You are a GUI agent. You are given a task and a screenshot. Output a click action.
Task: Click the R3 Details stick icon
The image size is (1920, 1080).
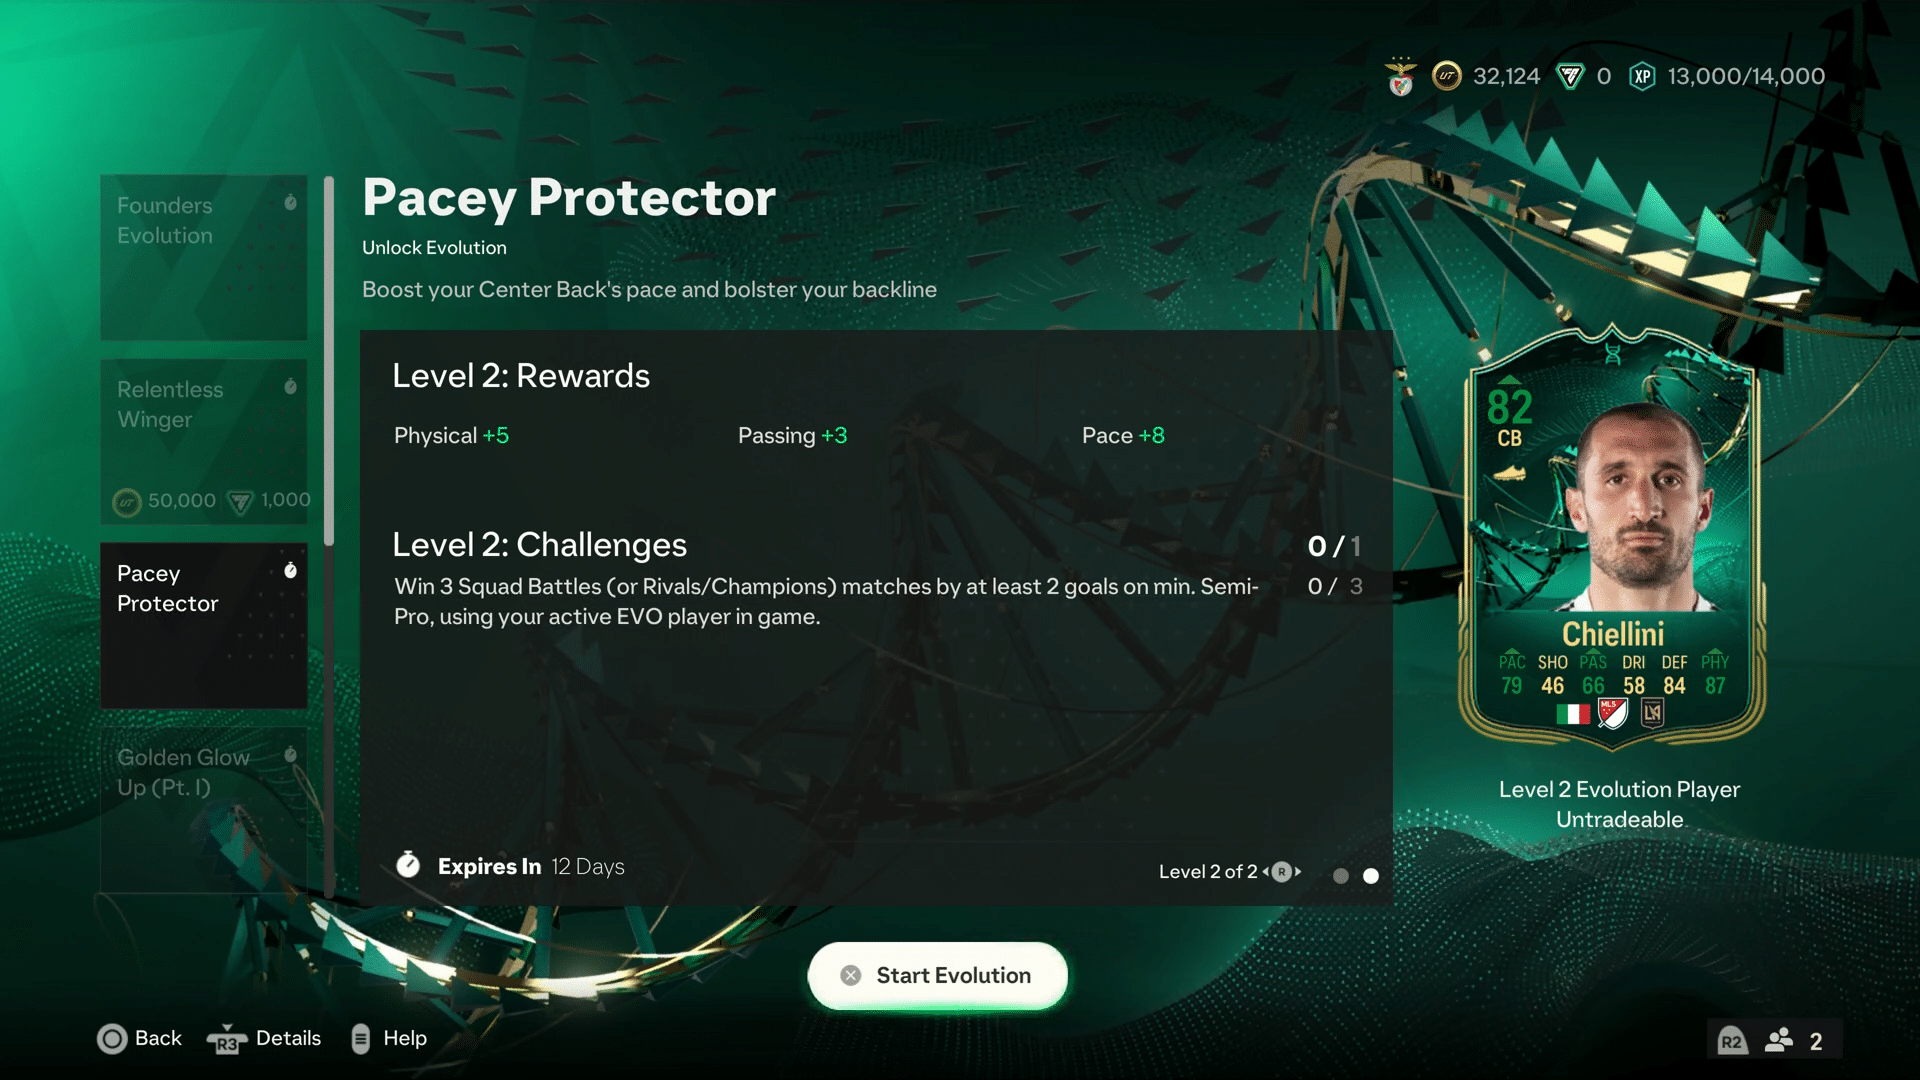tap(227, 1040)
